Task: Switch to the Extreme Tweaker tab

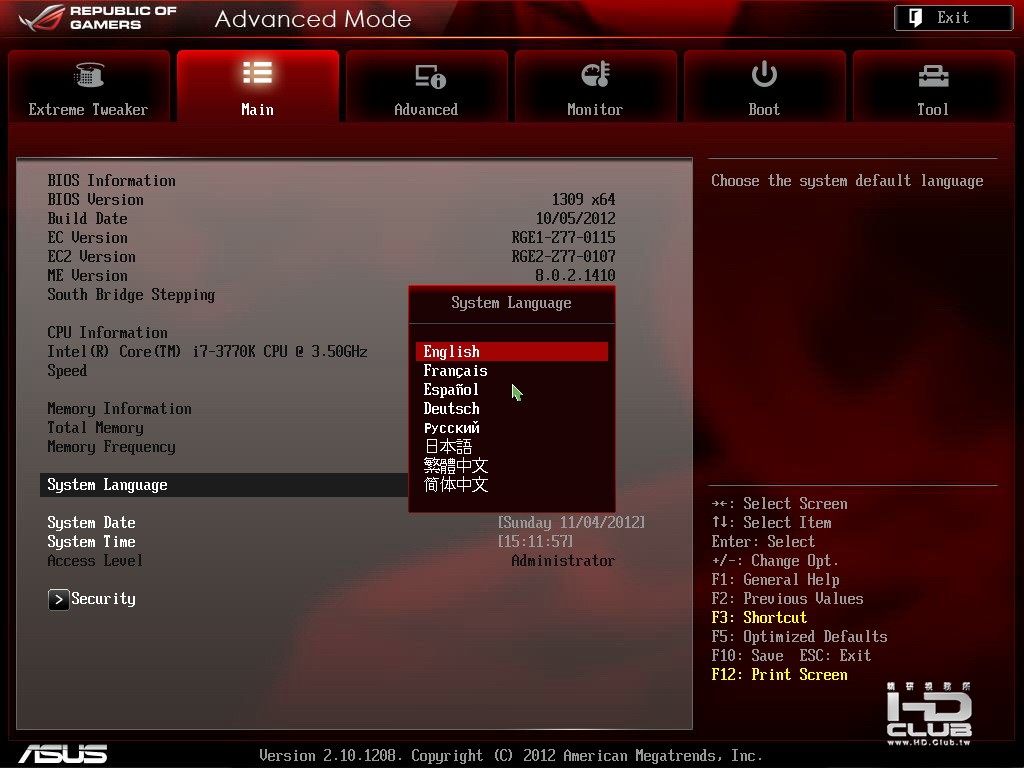Action: click(x=89, y=86)
